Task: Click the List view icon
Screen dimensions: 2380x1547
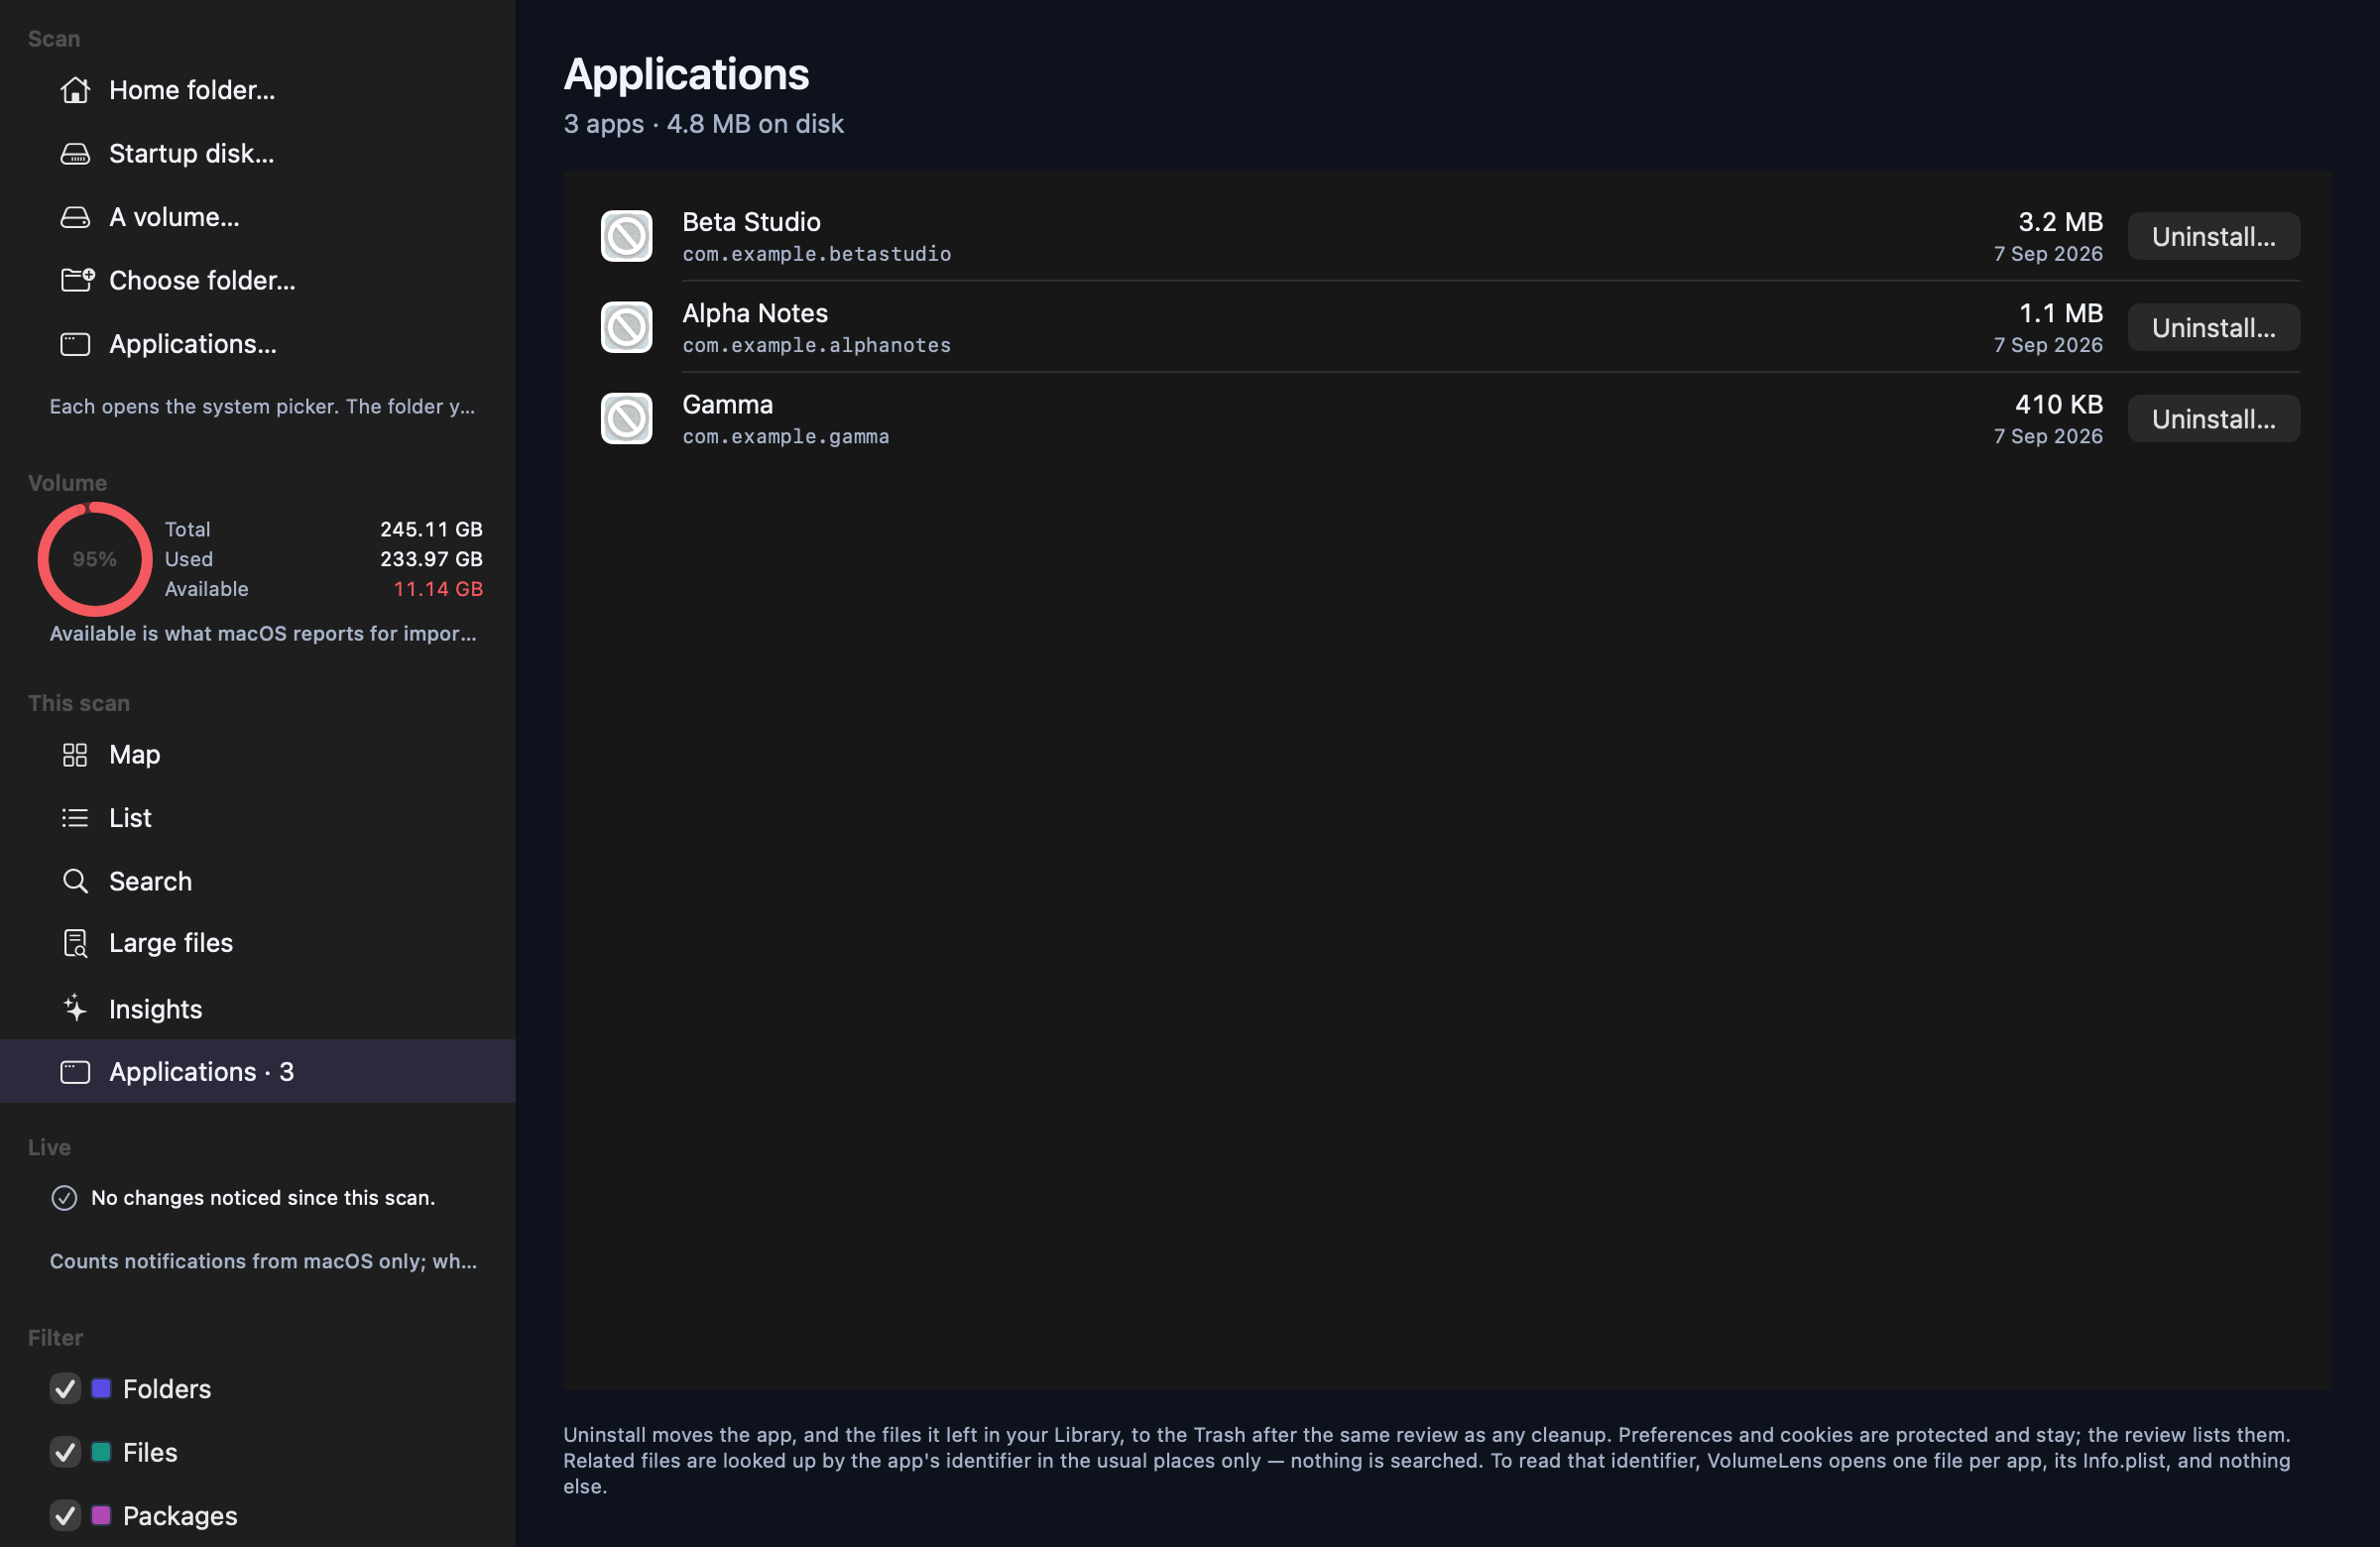Action: point(75,818)
